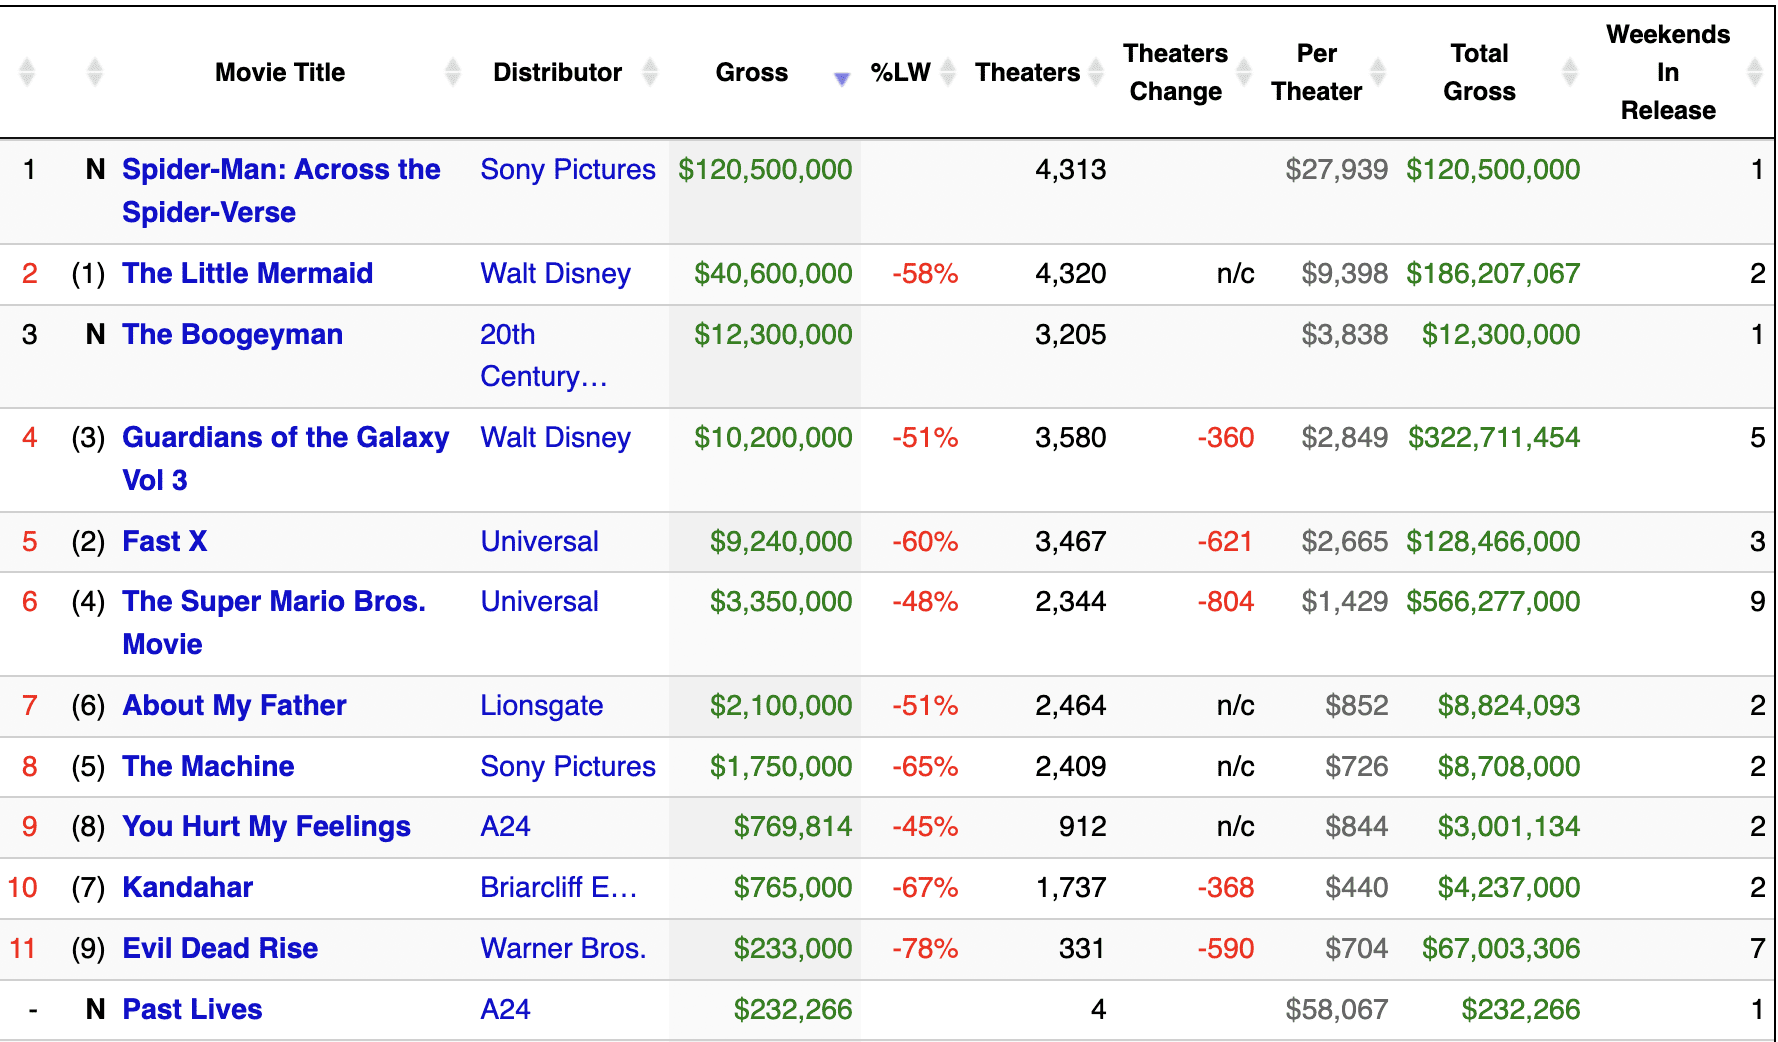Open the Kandahar movie link
Screen dimensions: 1778x1042
point(187,888)
